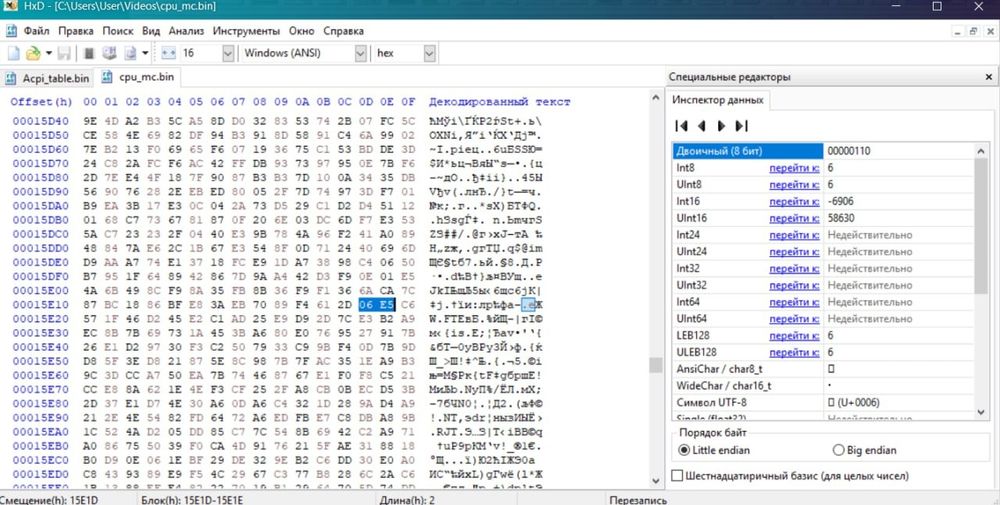The height and width of the screenshot is (505, 1000).
Task: Select Big endian byte order
Action: (x=864, y=450)
